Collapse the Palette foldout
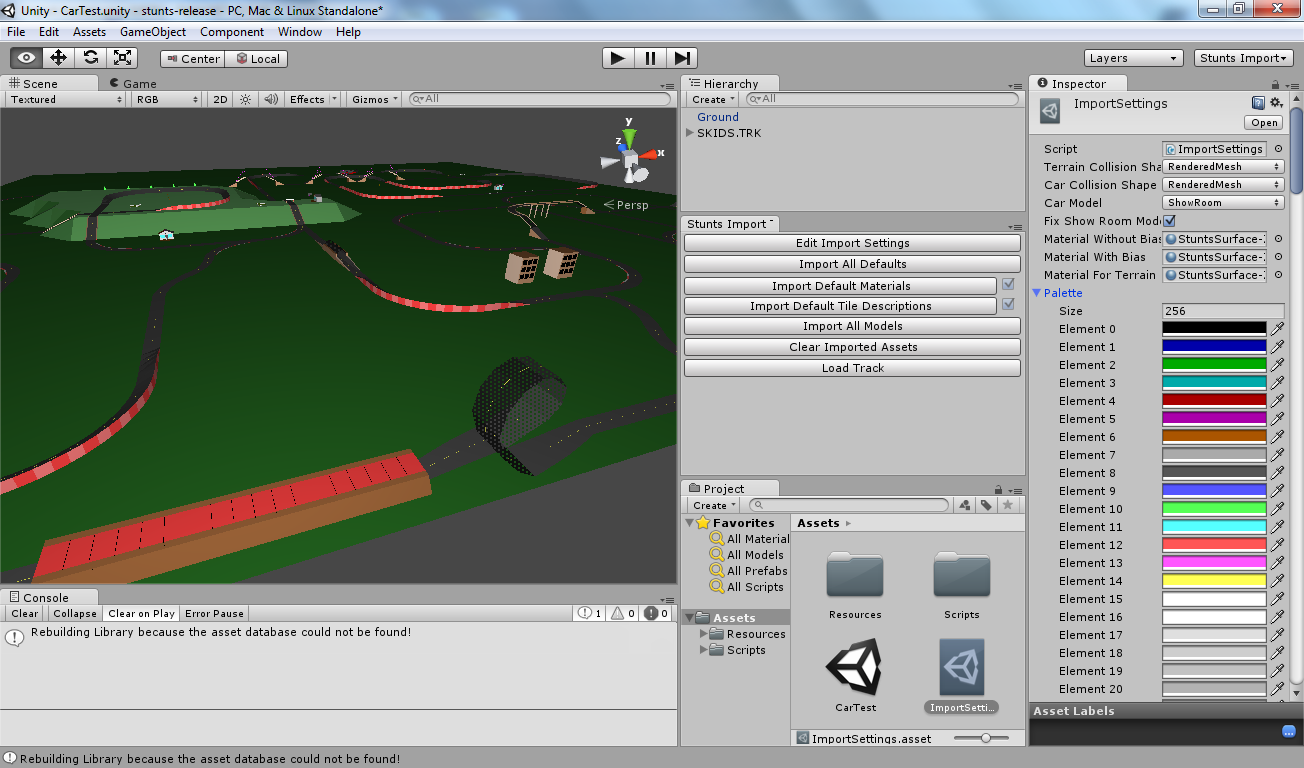Viewport: 1304px width, 768px height. click(1037, 293)
